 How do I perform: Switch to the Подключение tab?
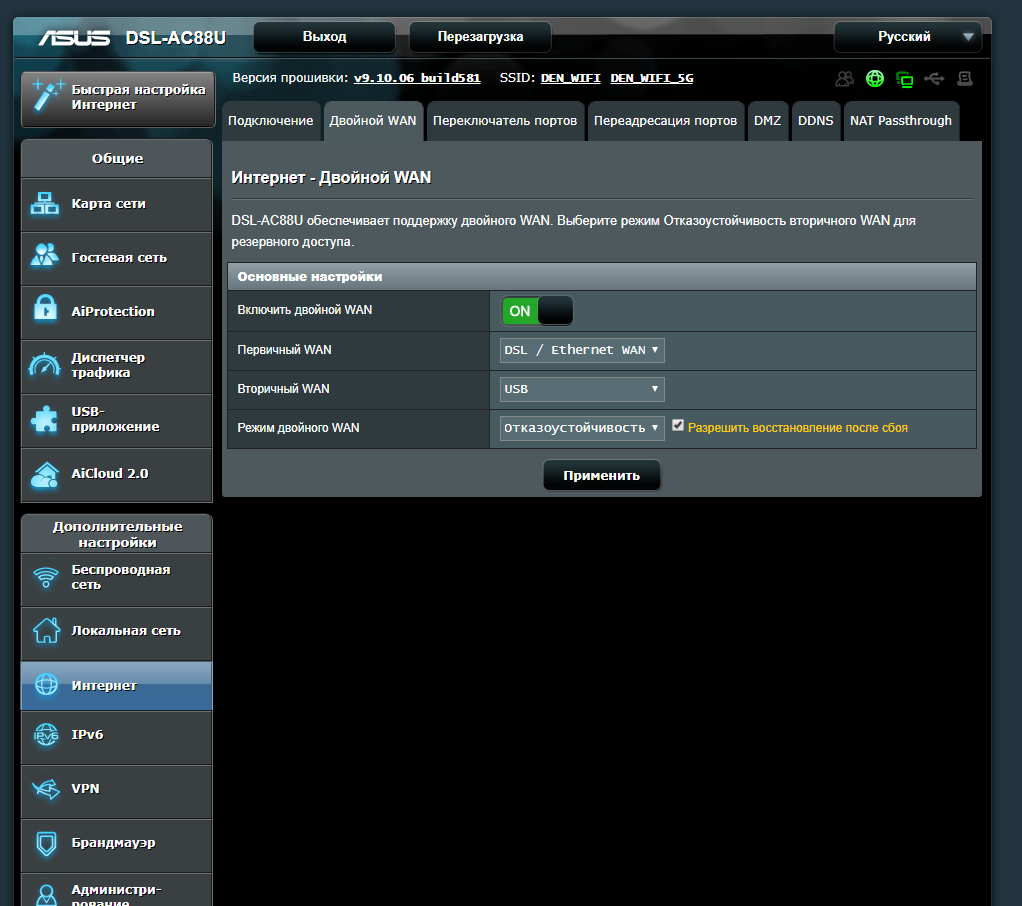[270, 121]
